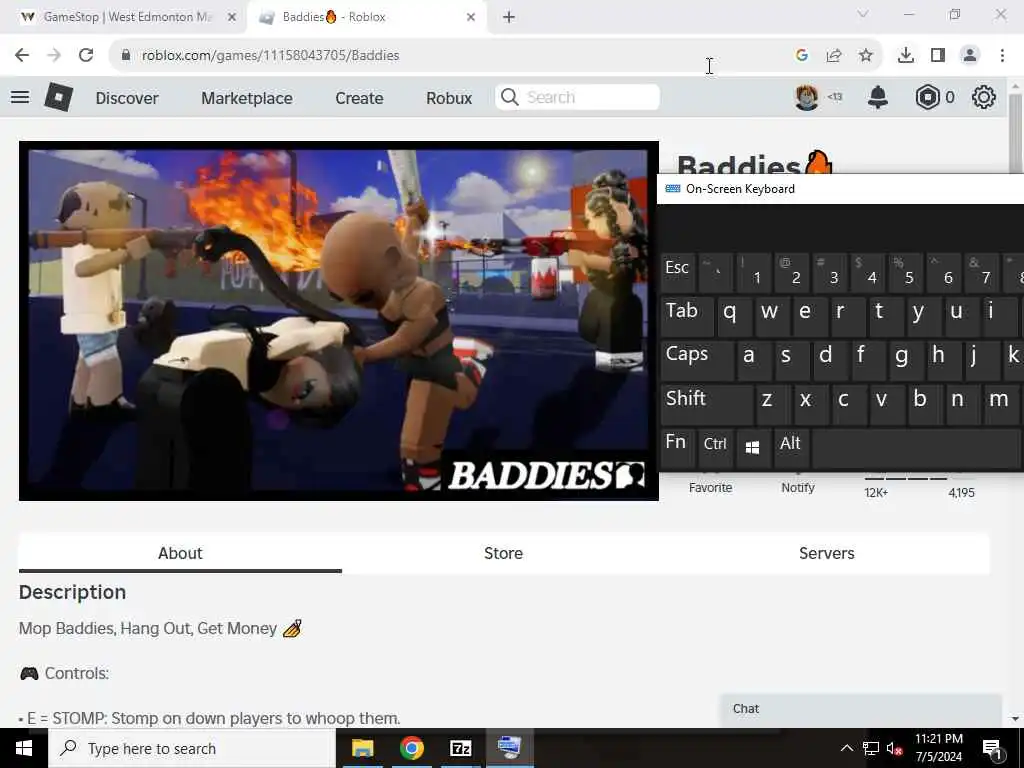This screenshot has height=768, width=1024.
Task: Open a new browser tab
Action: (509, 17)
